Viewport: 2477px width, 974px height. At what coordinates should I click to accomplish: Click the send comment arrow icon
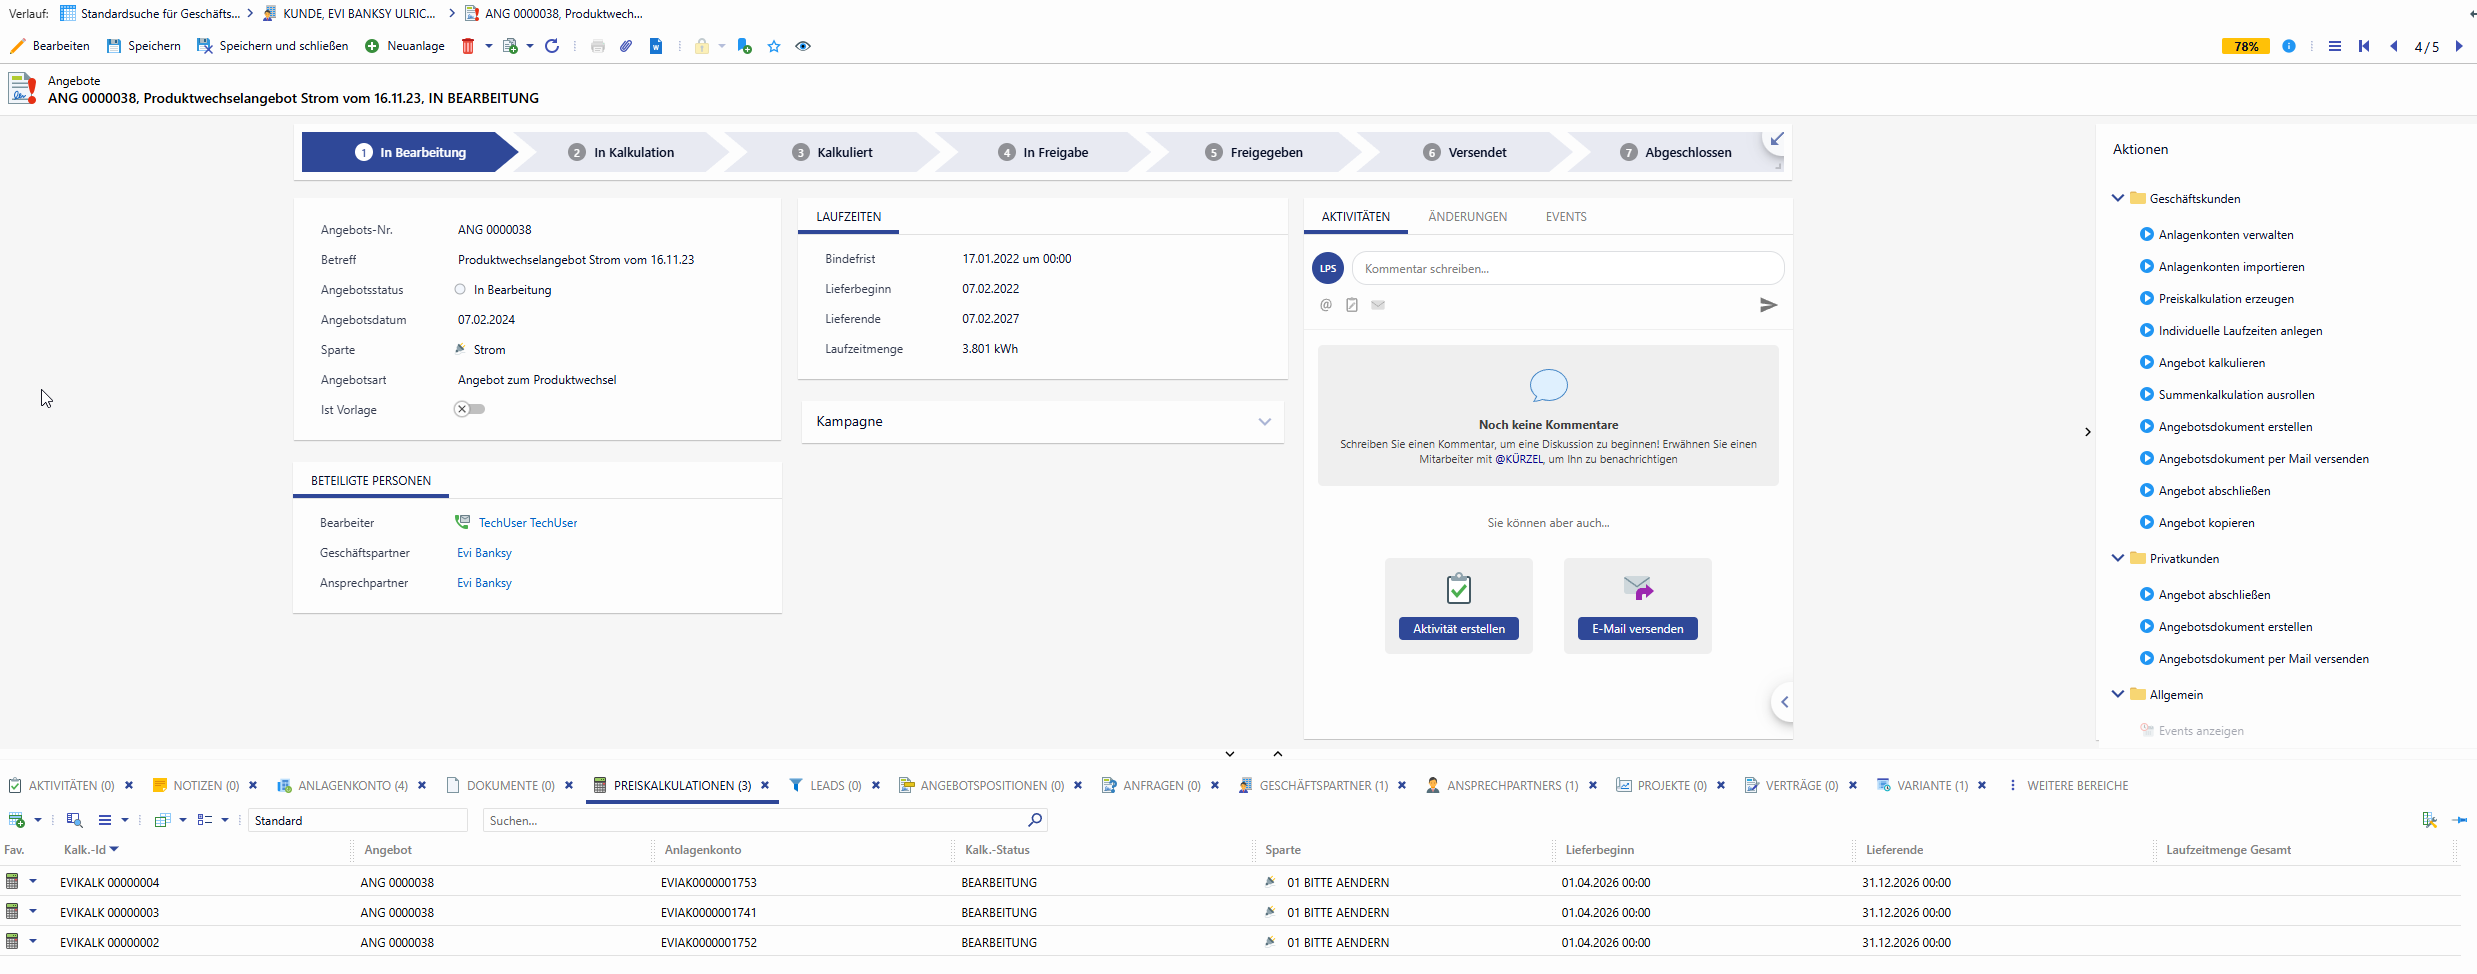click(1768, 305)
